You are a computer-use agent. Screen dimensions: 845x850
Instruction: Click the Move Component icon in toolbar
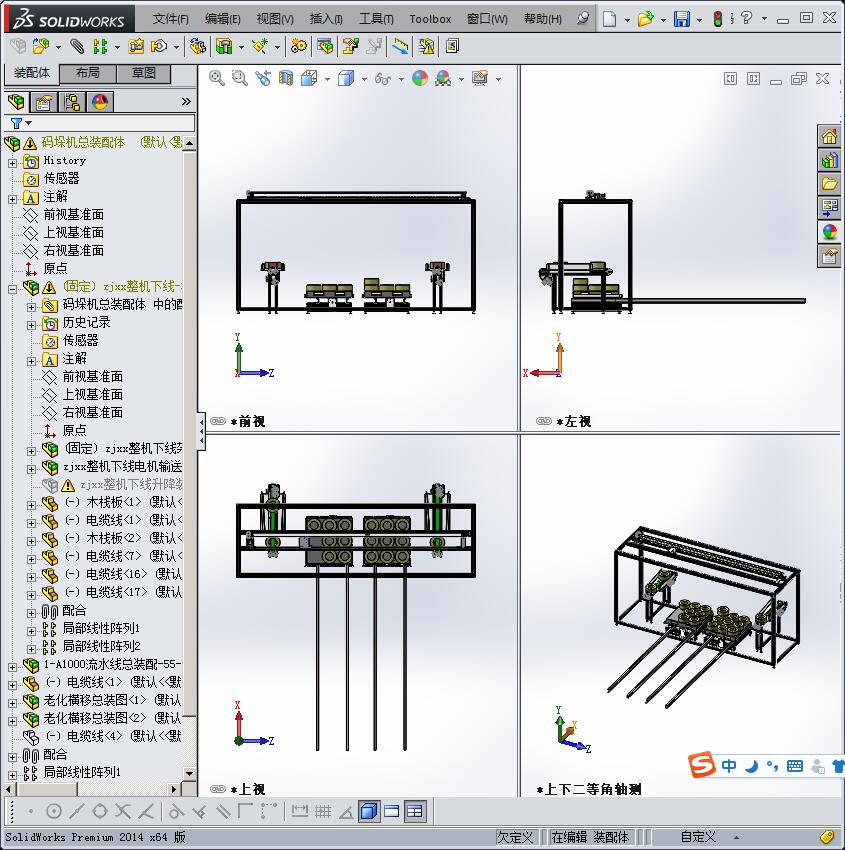pos(159,47)
